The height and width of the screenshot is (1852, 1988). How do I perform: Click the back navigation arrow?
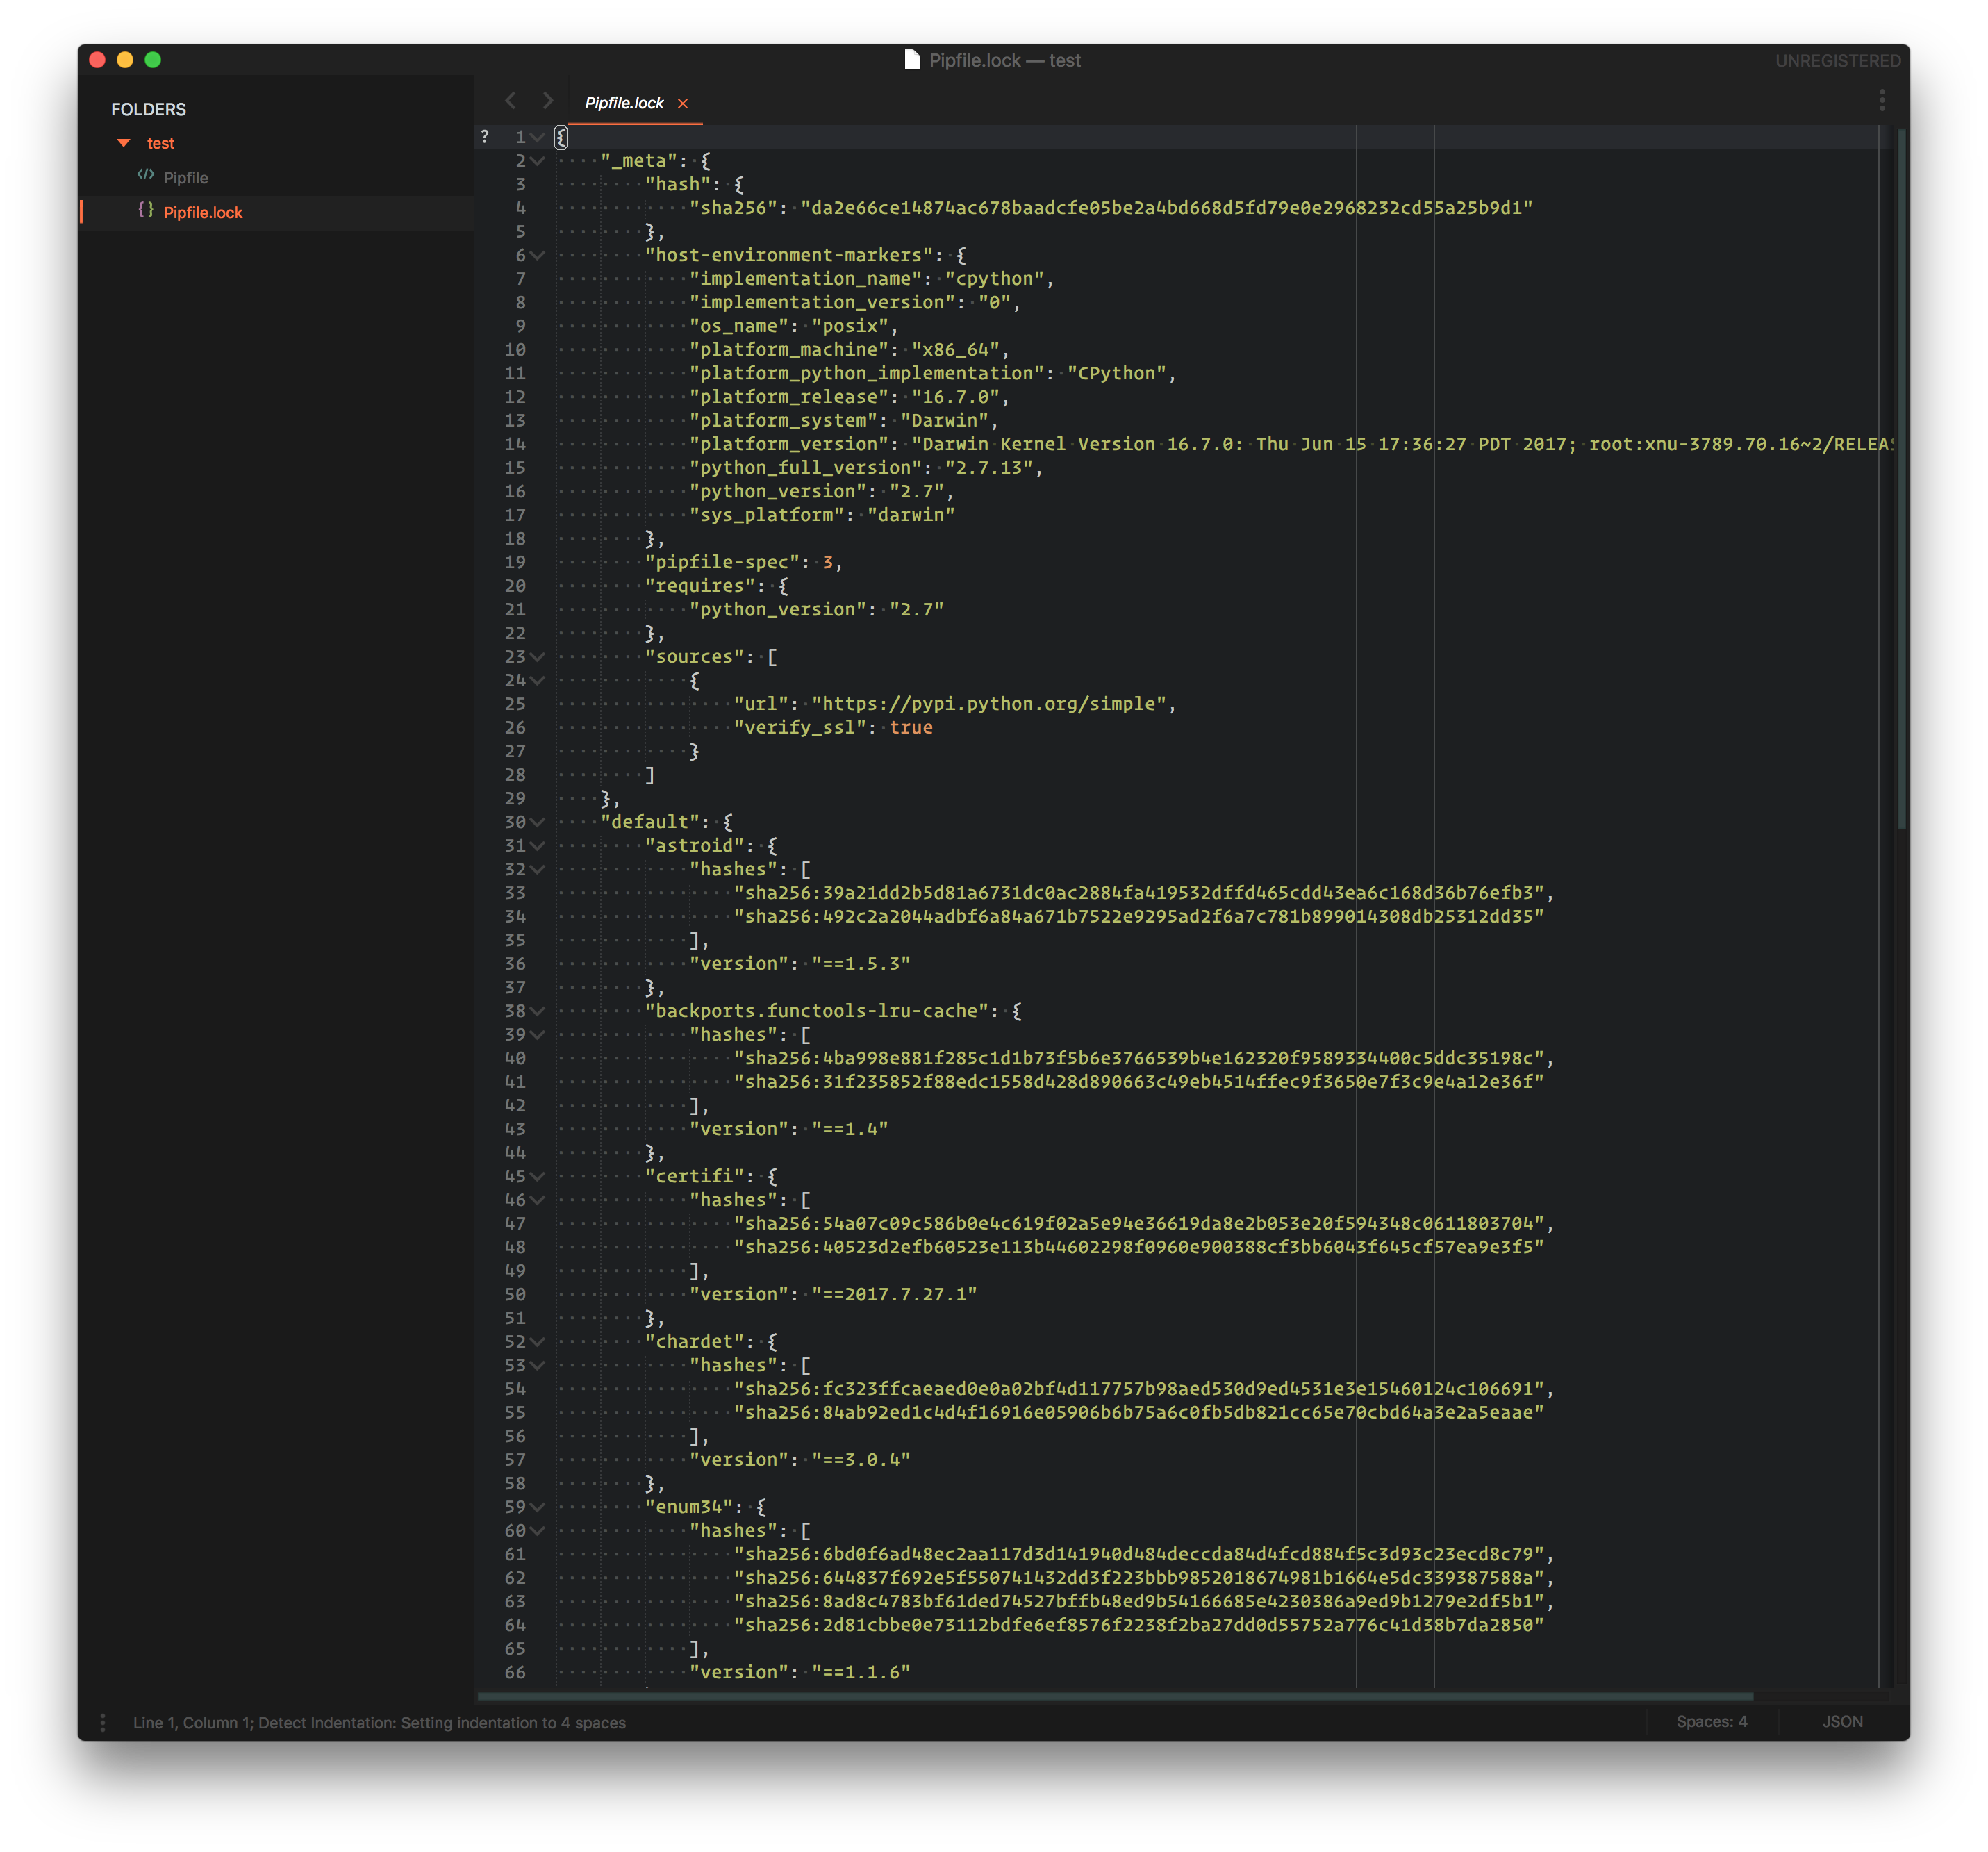[511, 100]
